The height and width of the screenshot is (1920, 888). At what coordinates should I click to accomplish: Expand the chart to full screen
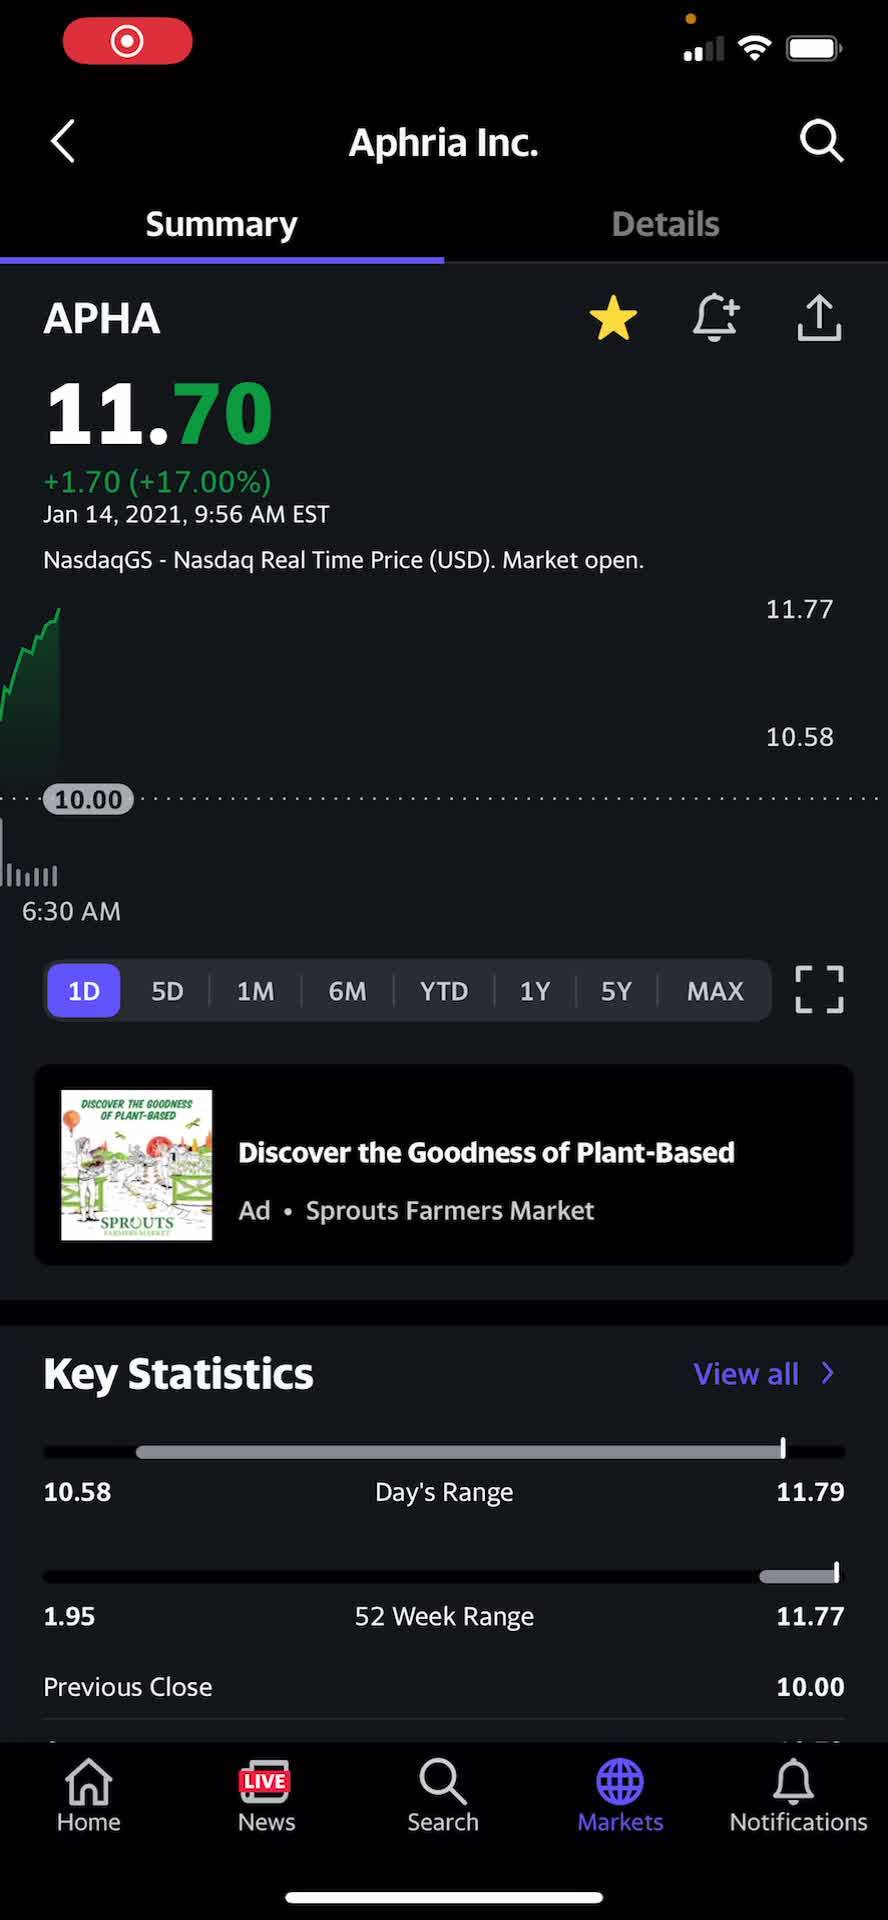819,990
